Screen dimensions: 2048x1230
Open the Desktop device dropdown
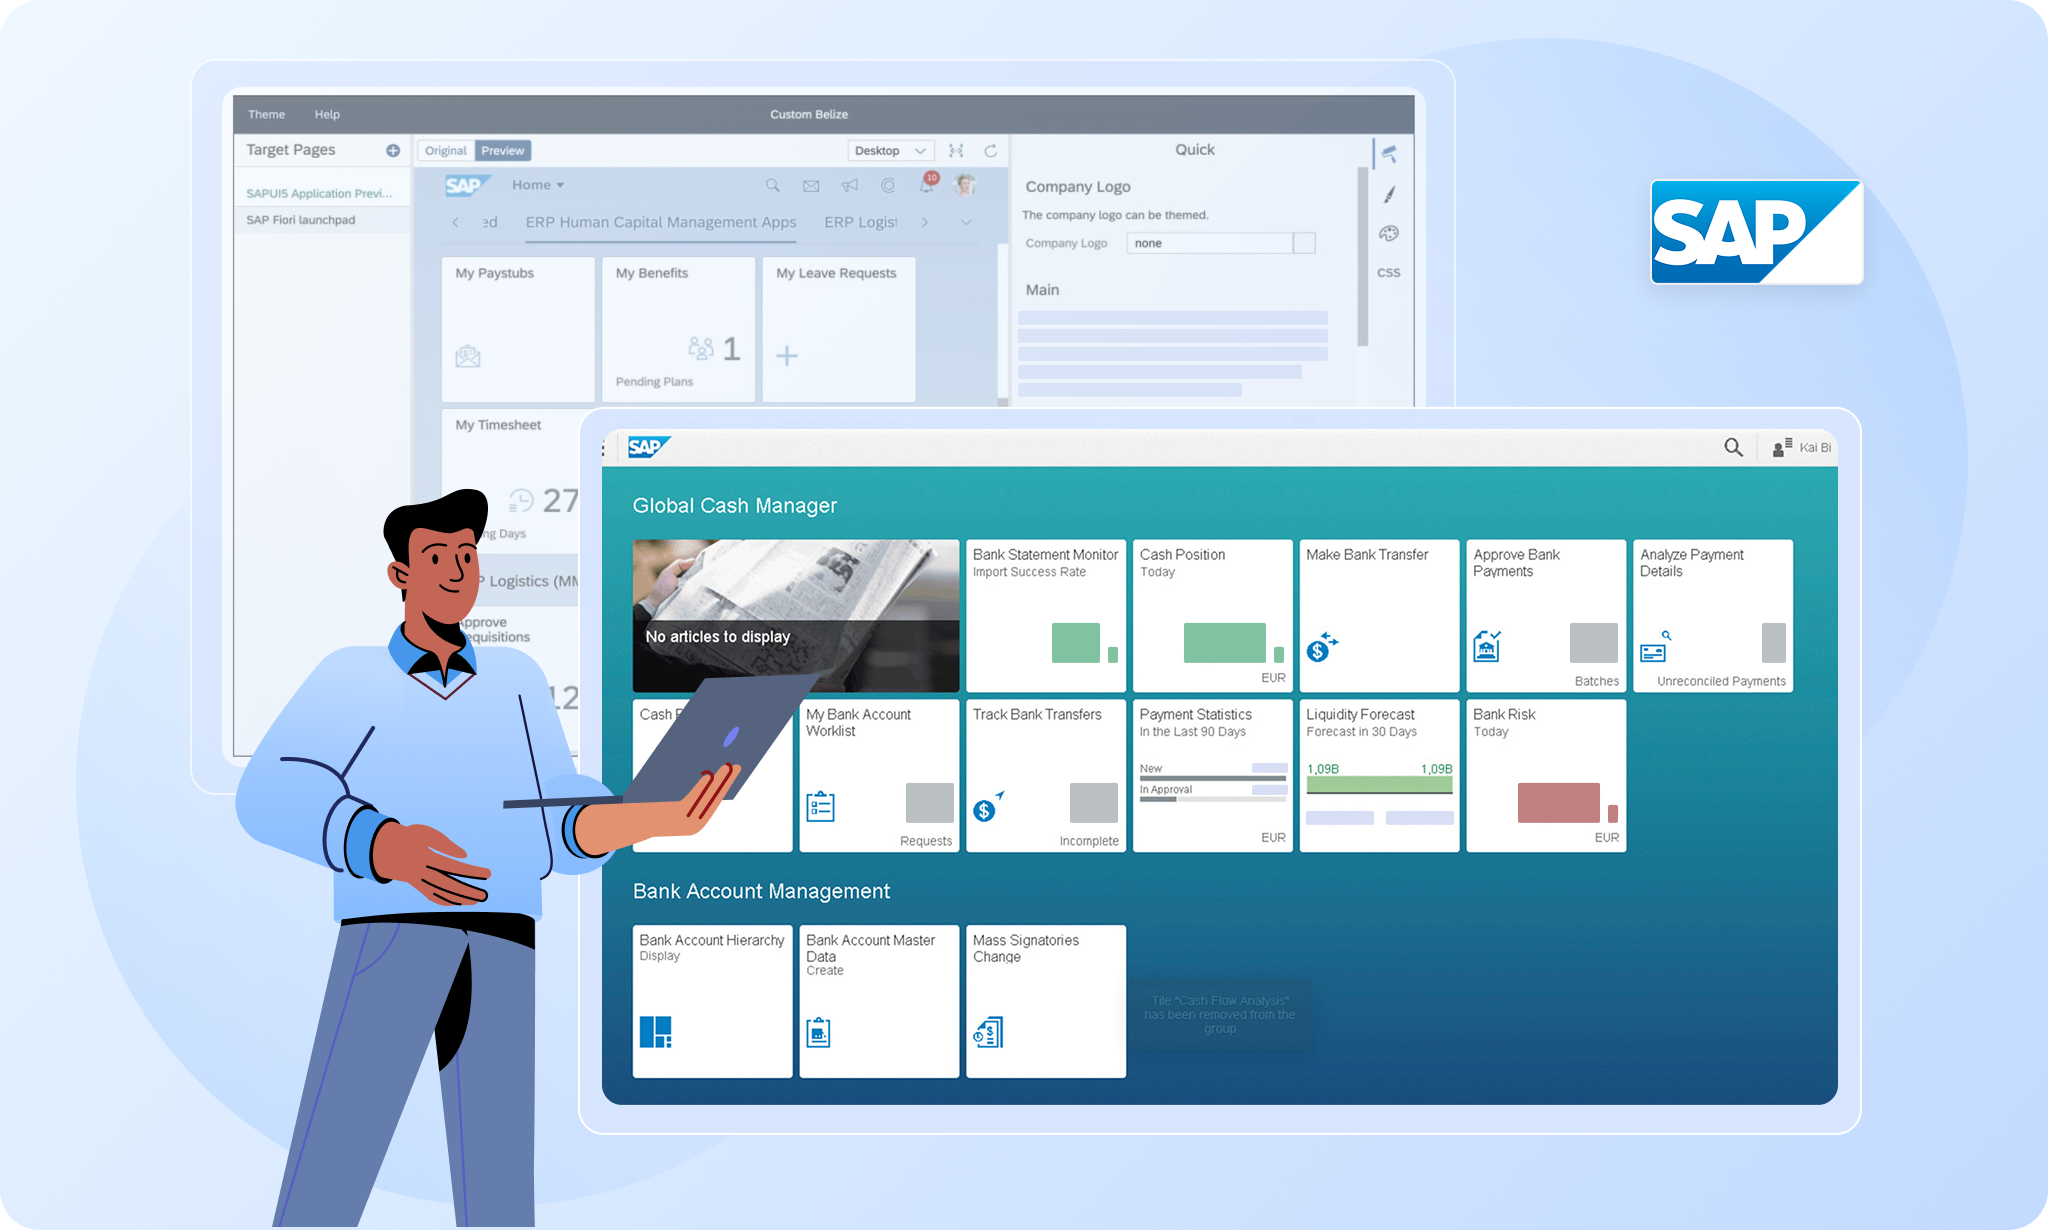(x=891, y=151)
